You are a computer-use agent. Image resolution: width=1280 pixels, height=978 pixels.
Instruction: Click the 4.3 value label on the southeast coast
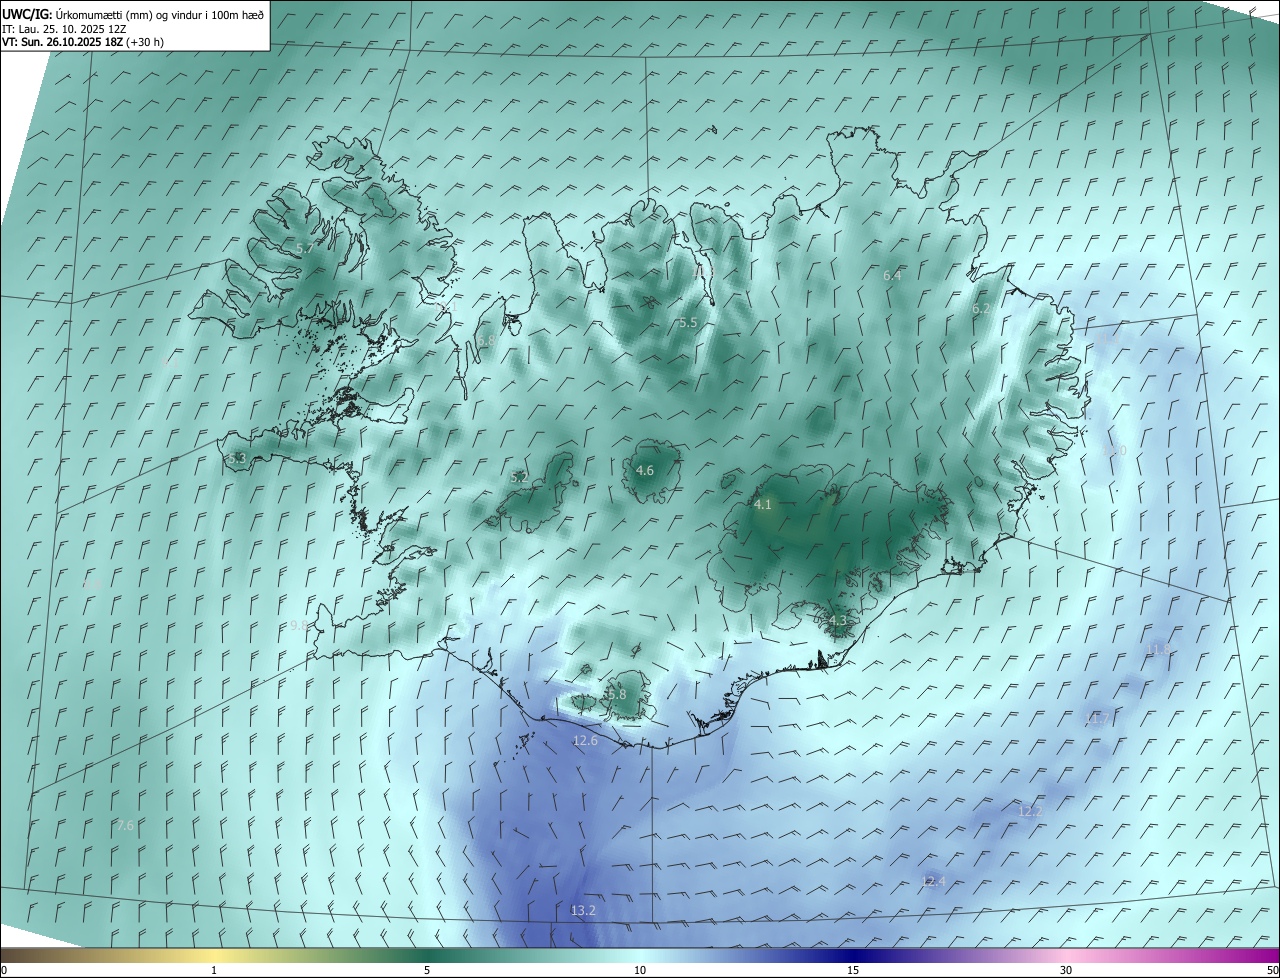tap(838, 620)
